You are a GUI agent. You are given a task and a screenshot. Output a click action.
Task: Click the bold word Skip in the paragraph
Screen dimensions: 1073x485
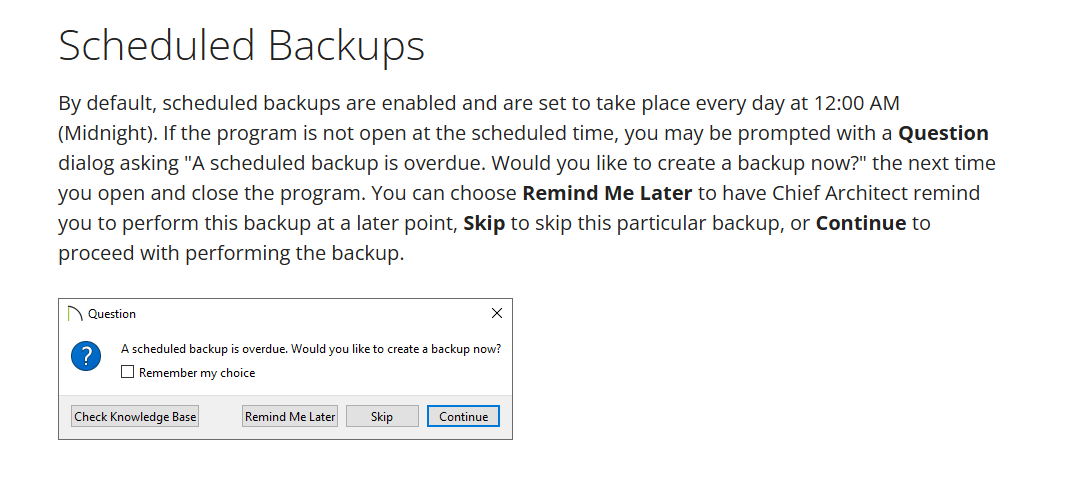[484, 223]
